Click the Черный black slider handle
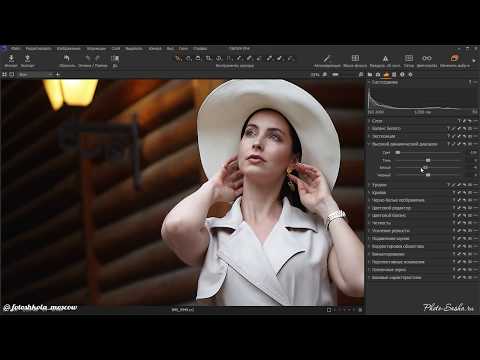This screenshot has width=480, height=360. (x=428, y=175)
